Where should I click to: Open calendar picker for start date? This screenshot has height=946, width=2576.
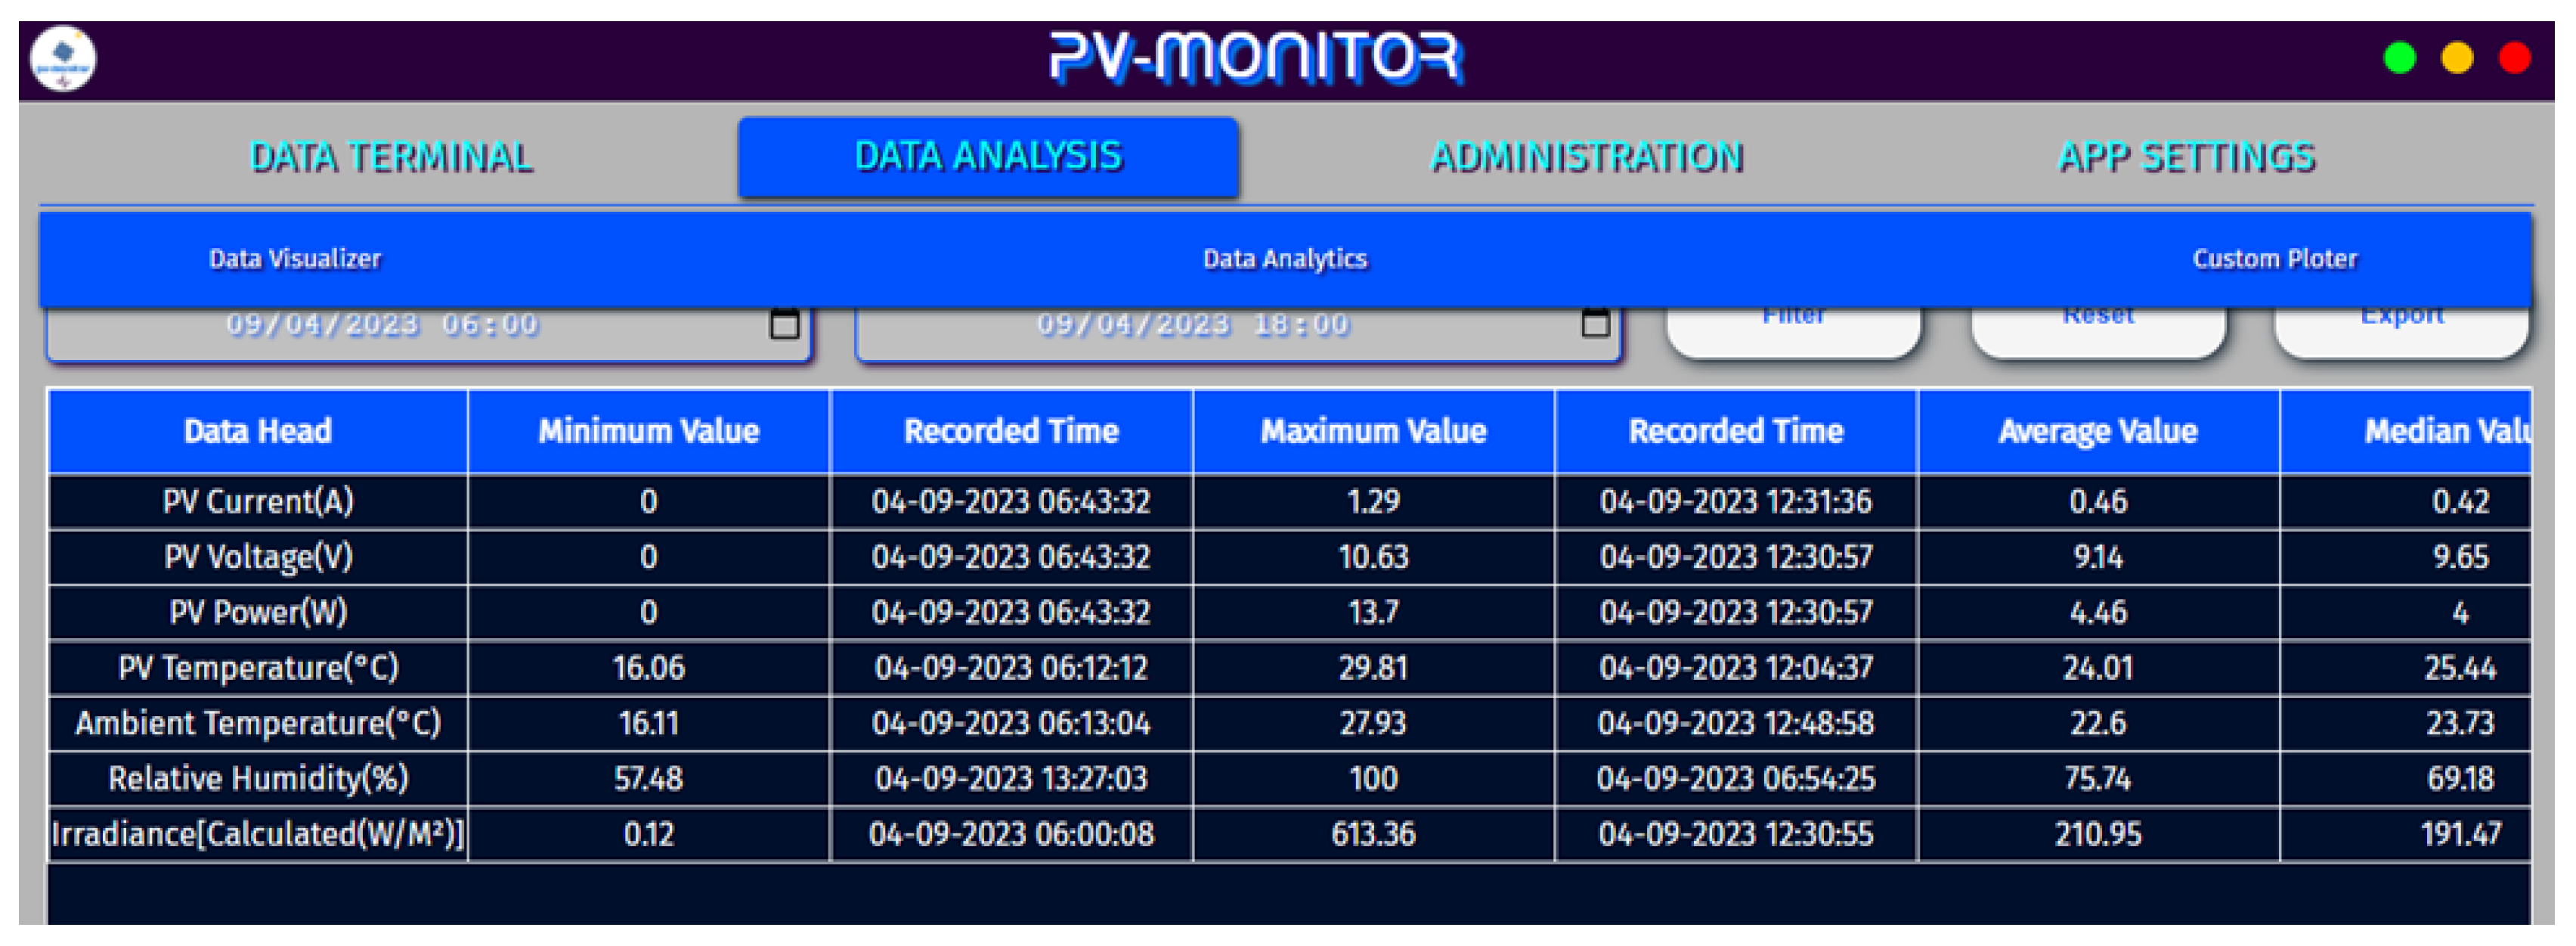pos(784,324)
